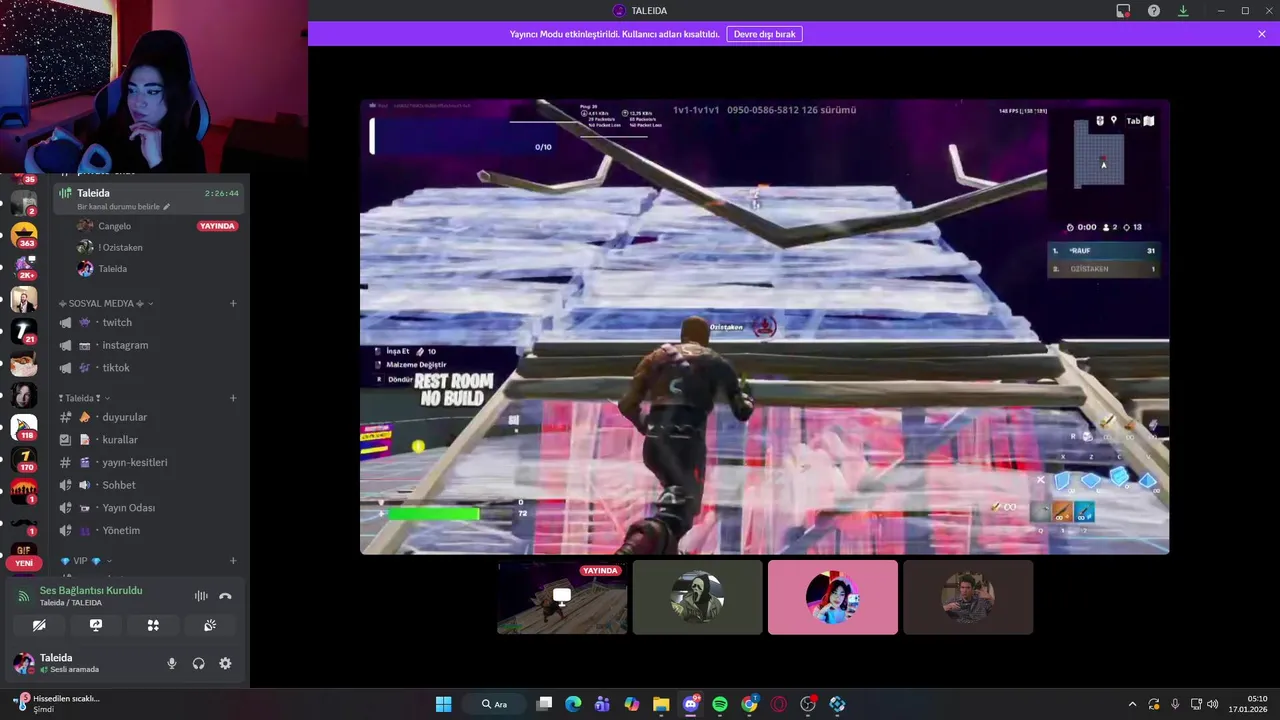
Task: Open the server with 363 badge
Action: pos(24,236)
